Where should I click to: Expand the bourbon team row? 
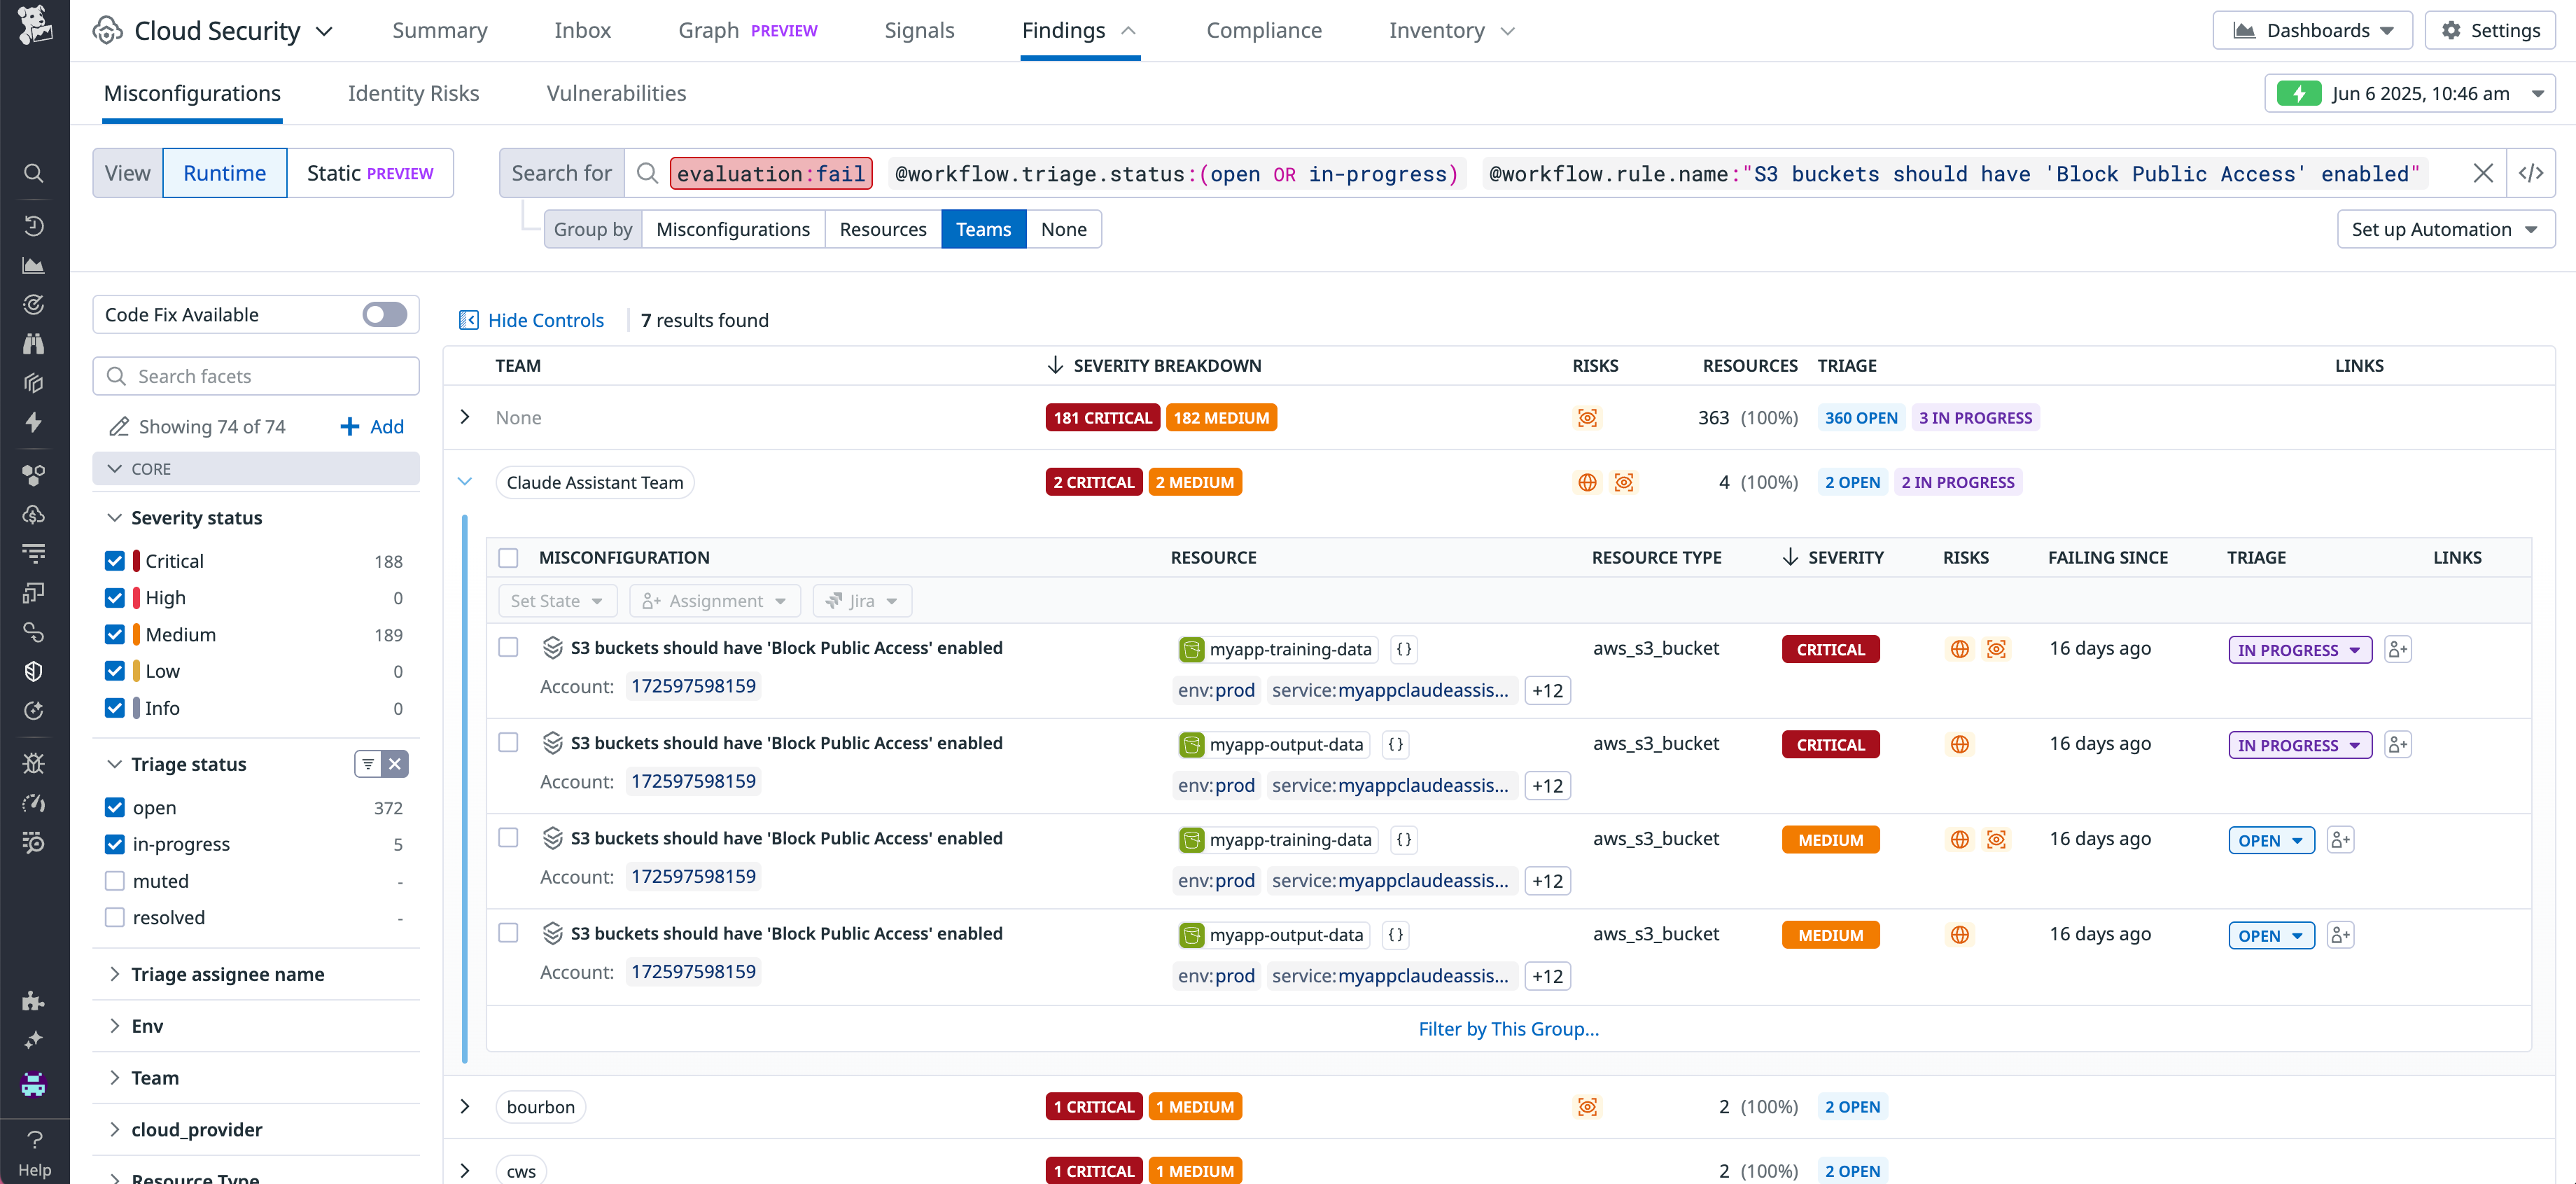click(465, 1106)
